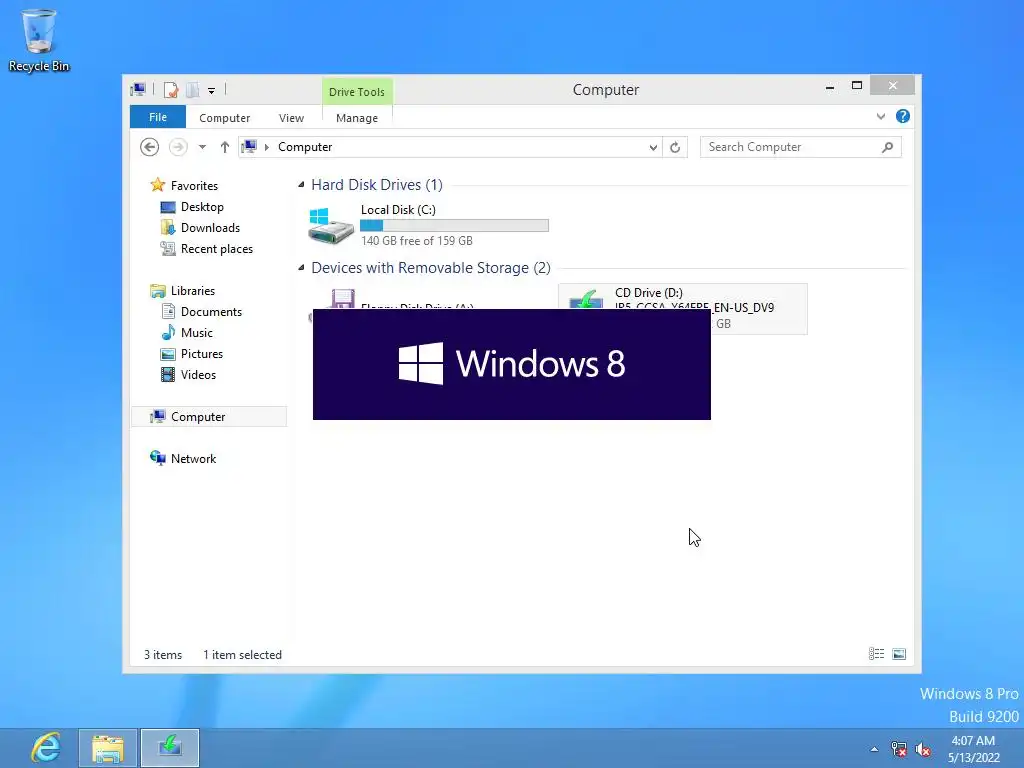The image size is (1024, 768).
Task: Select Computer in the navigation pane
Action: (209, 417)
